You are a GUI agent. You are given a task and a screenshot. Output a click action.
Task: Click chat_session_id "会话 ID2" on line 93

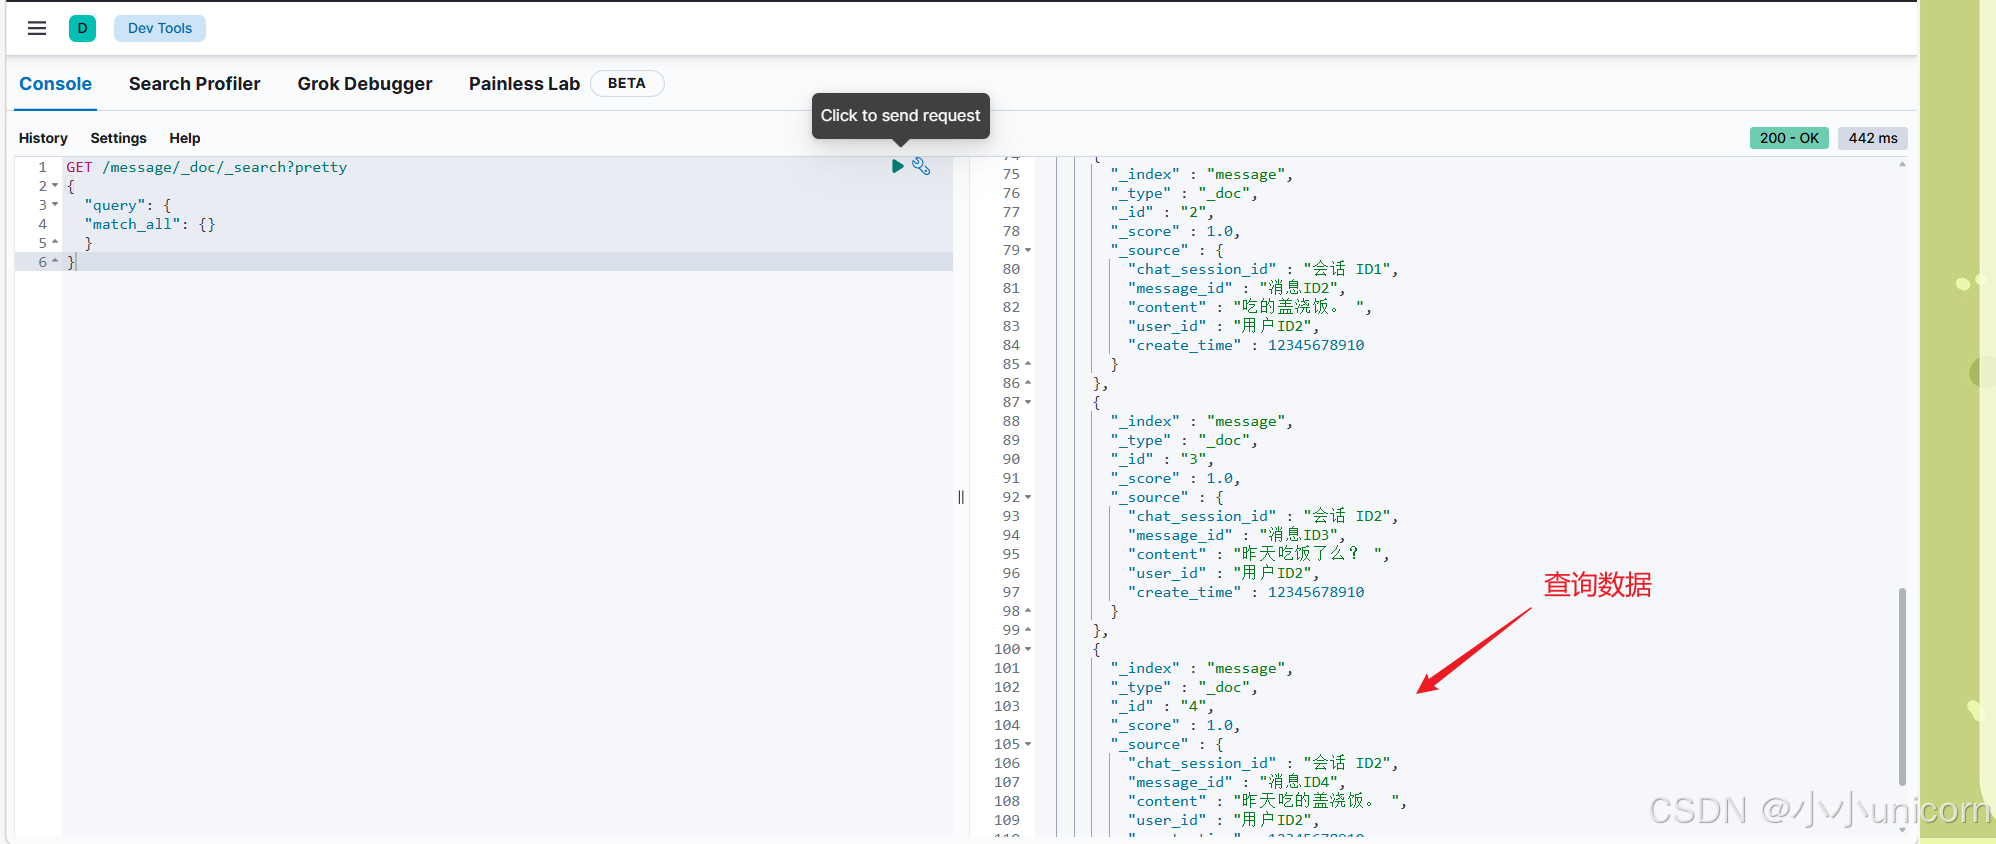click(x=1263, y=516)
